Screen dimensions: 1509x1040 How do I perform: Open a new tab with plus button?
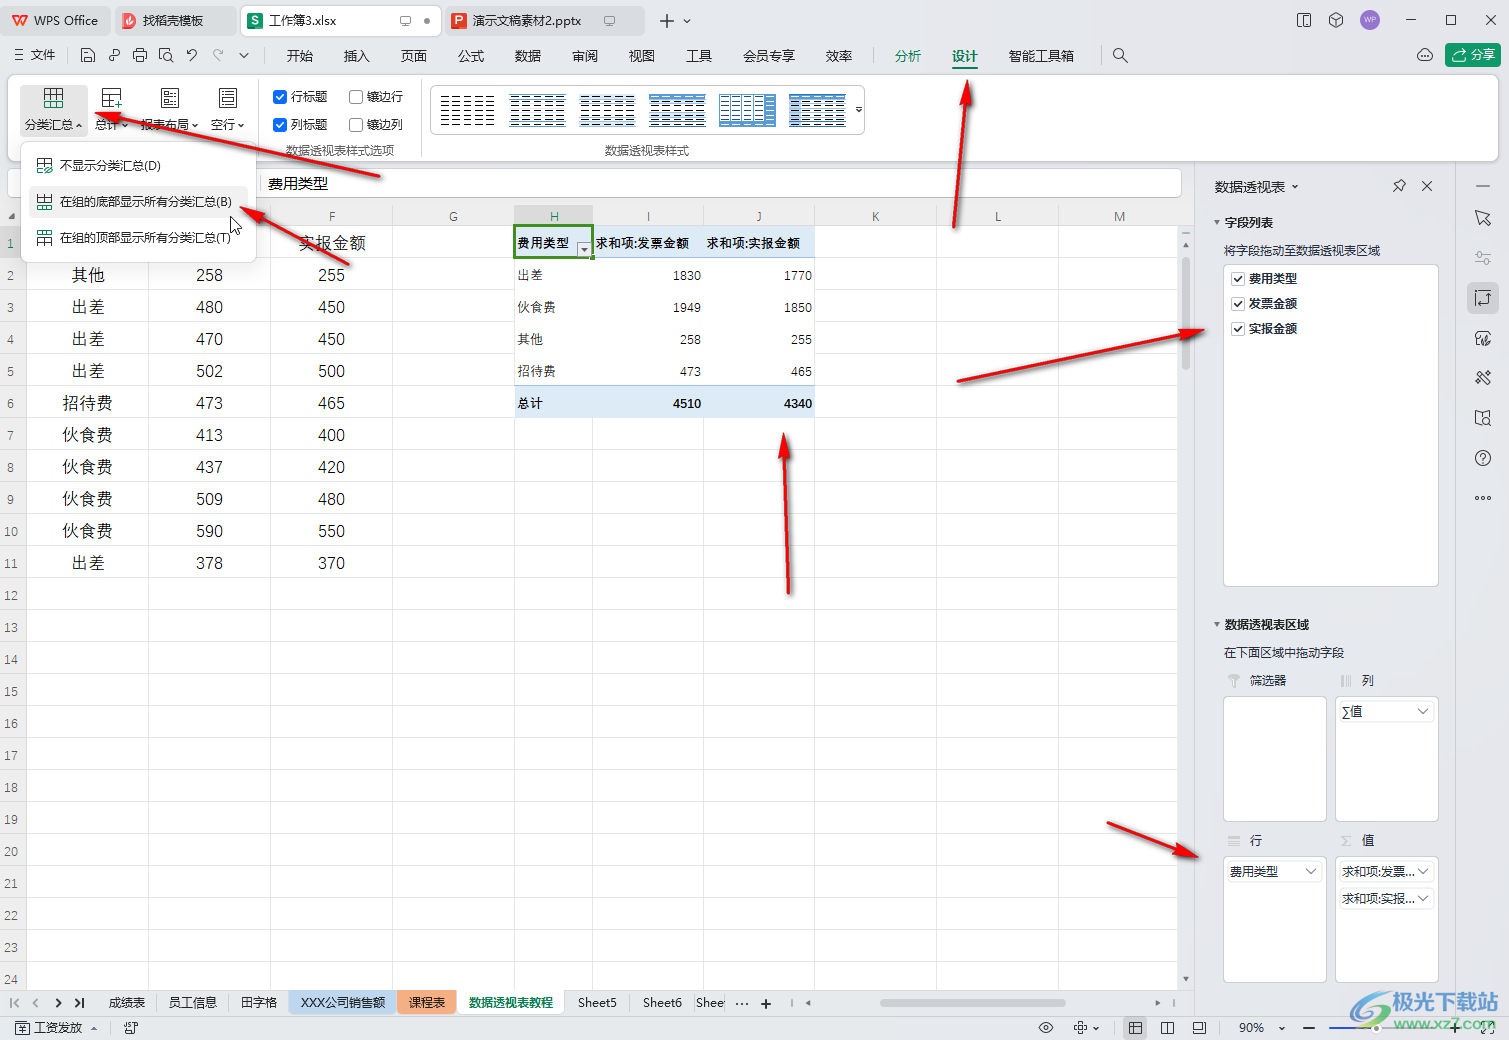667,21
